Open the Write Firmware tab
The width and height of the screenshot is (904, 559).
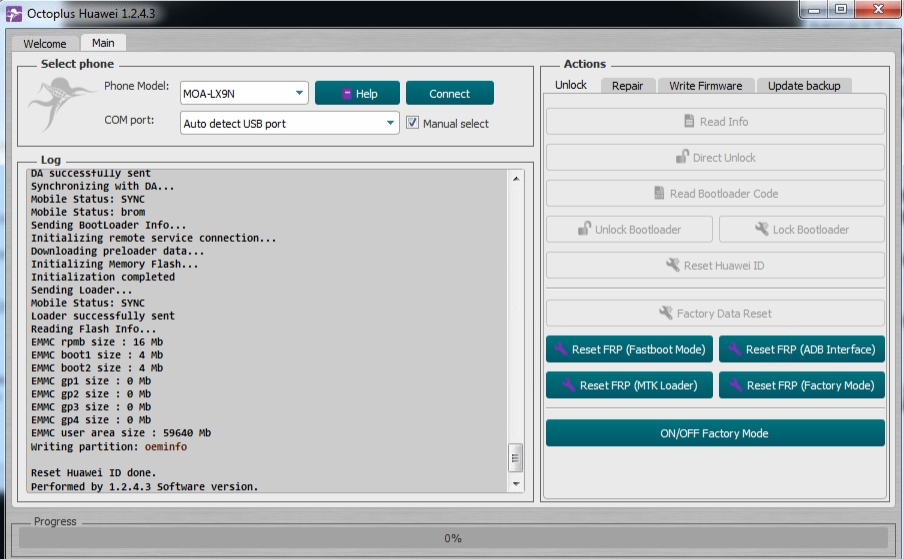point(706,86)
